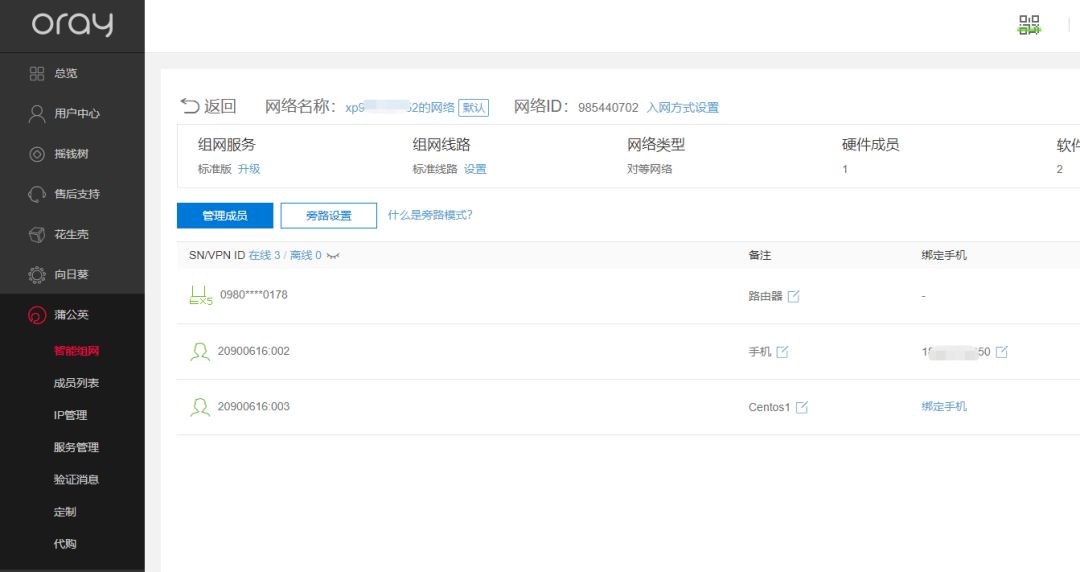Click the back arrow icon next to 返回
This screenshot has height=572, width=1080.
click(x=189, y=105)
